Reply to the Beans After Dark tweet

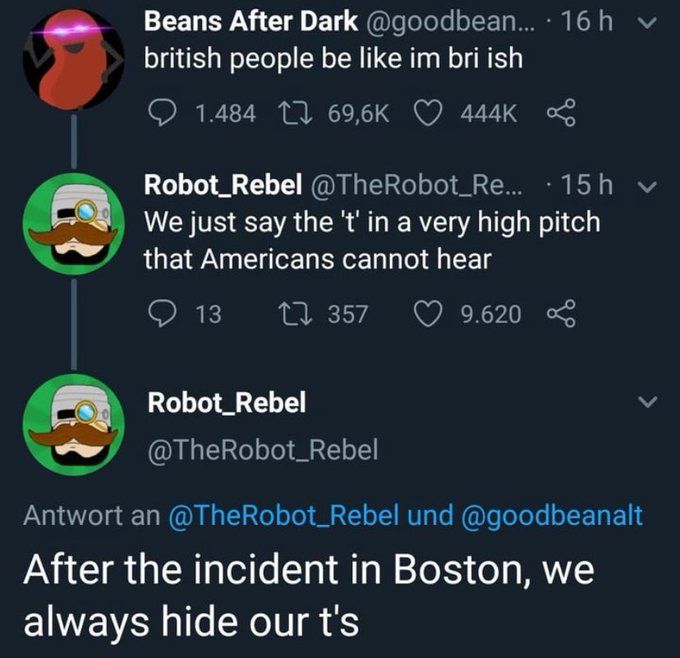(x=163, y=114)
